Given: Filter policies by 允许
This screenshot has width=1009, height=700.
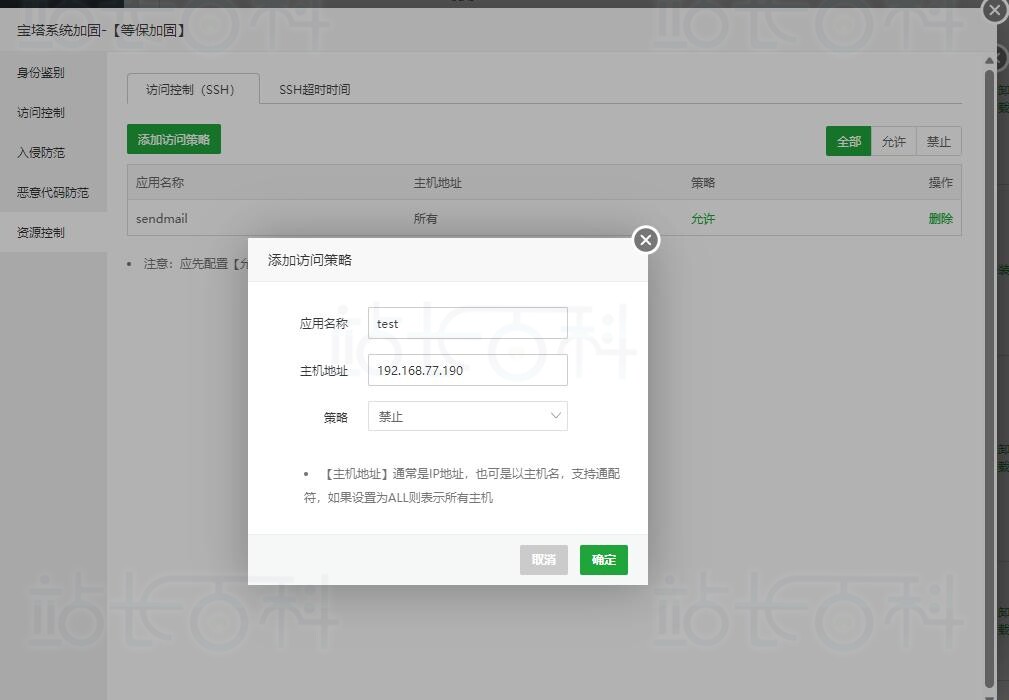Looking at the screenshot, I should (x=893, y=141).
